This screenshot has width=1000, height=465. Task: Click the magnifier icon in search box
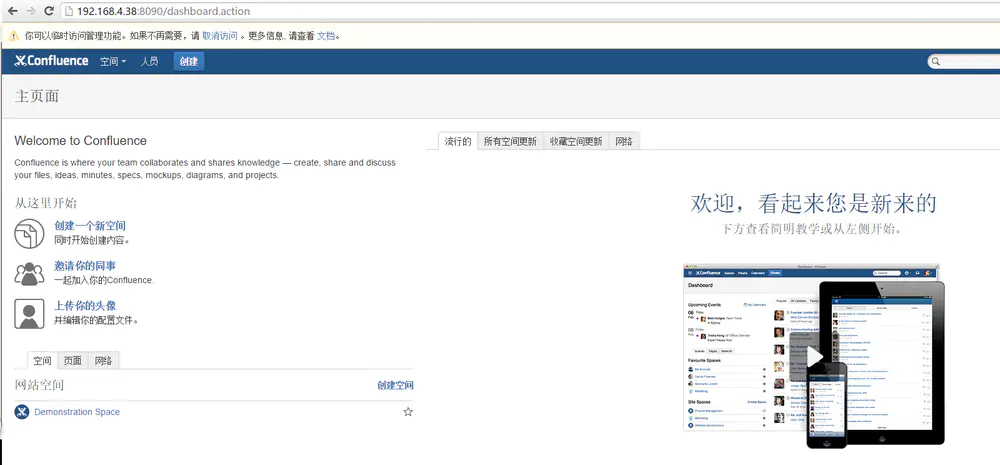pos(936,62)
